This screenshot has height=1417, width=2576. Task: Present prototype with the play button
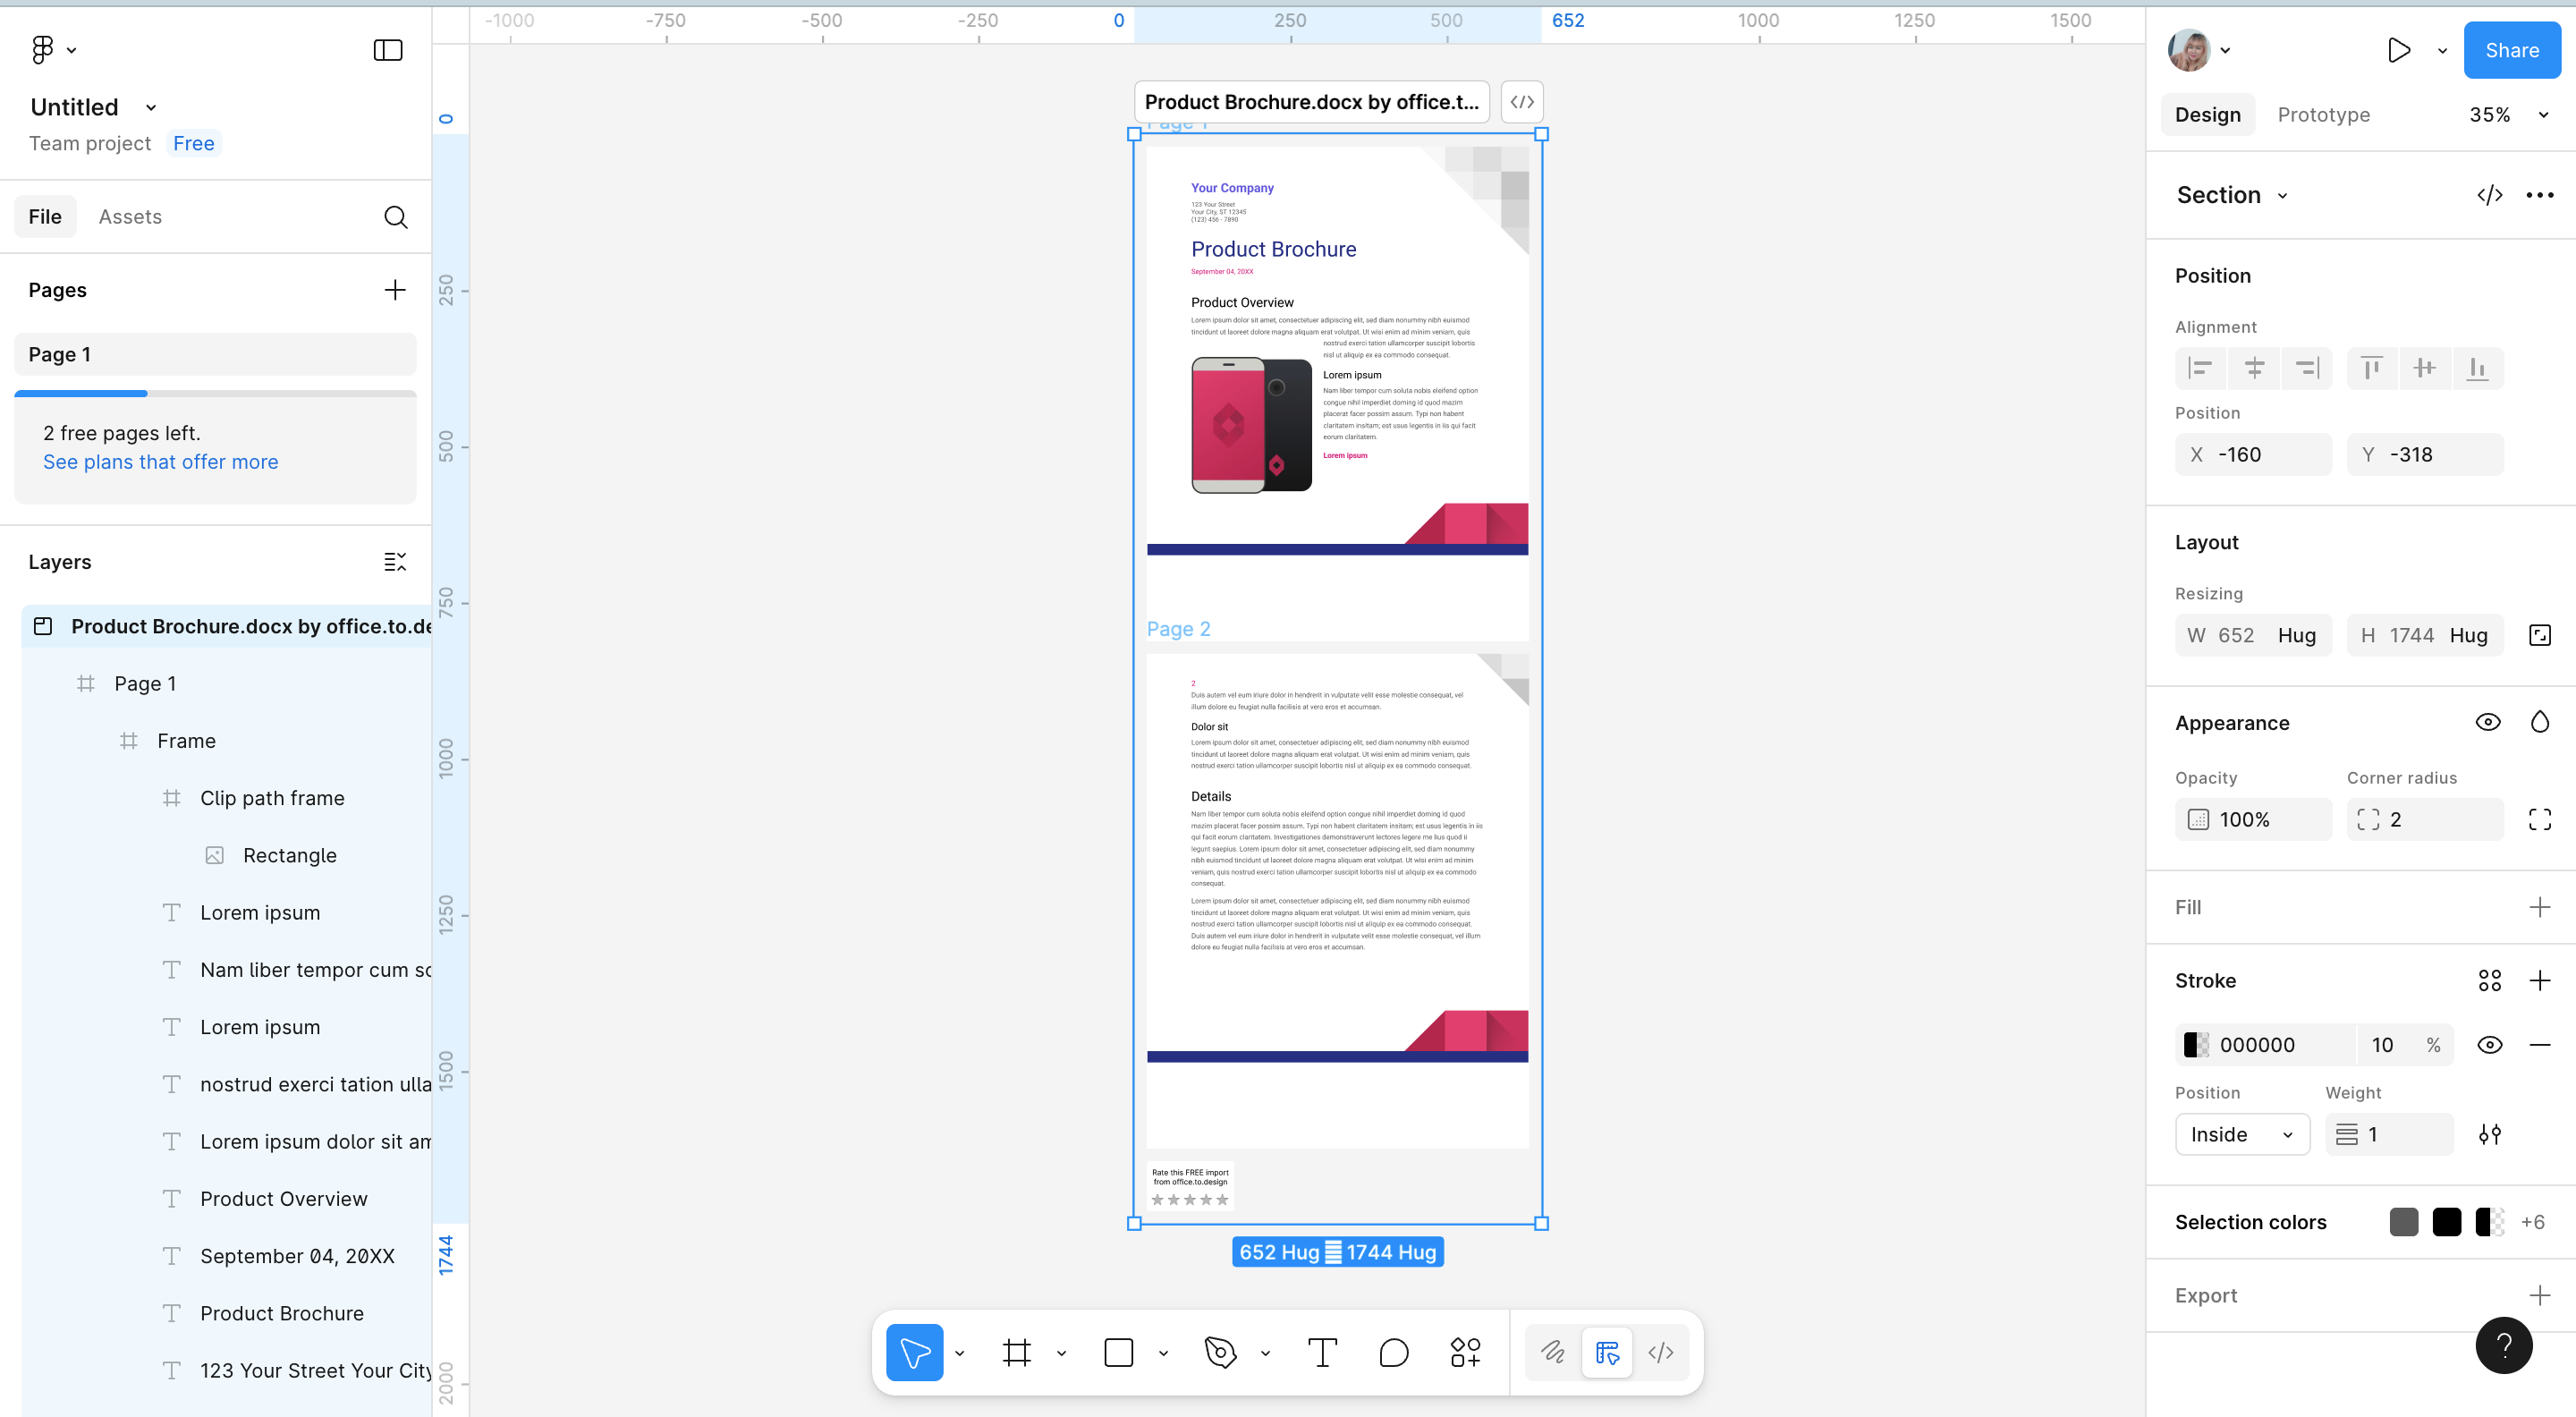click(2399, 50)
